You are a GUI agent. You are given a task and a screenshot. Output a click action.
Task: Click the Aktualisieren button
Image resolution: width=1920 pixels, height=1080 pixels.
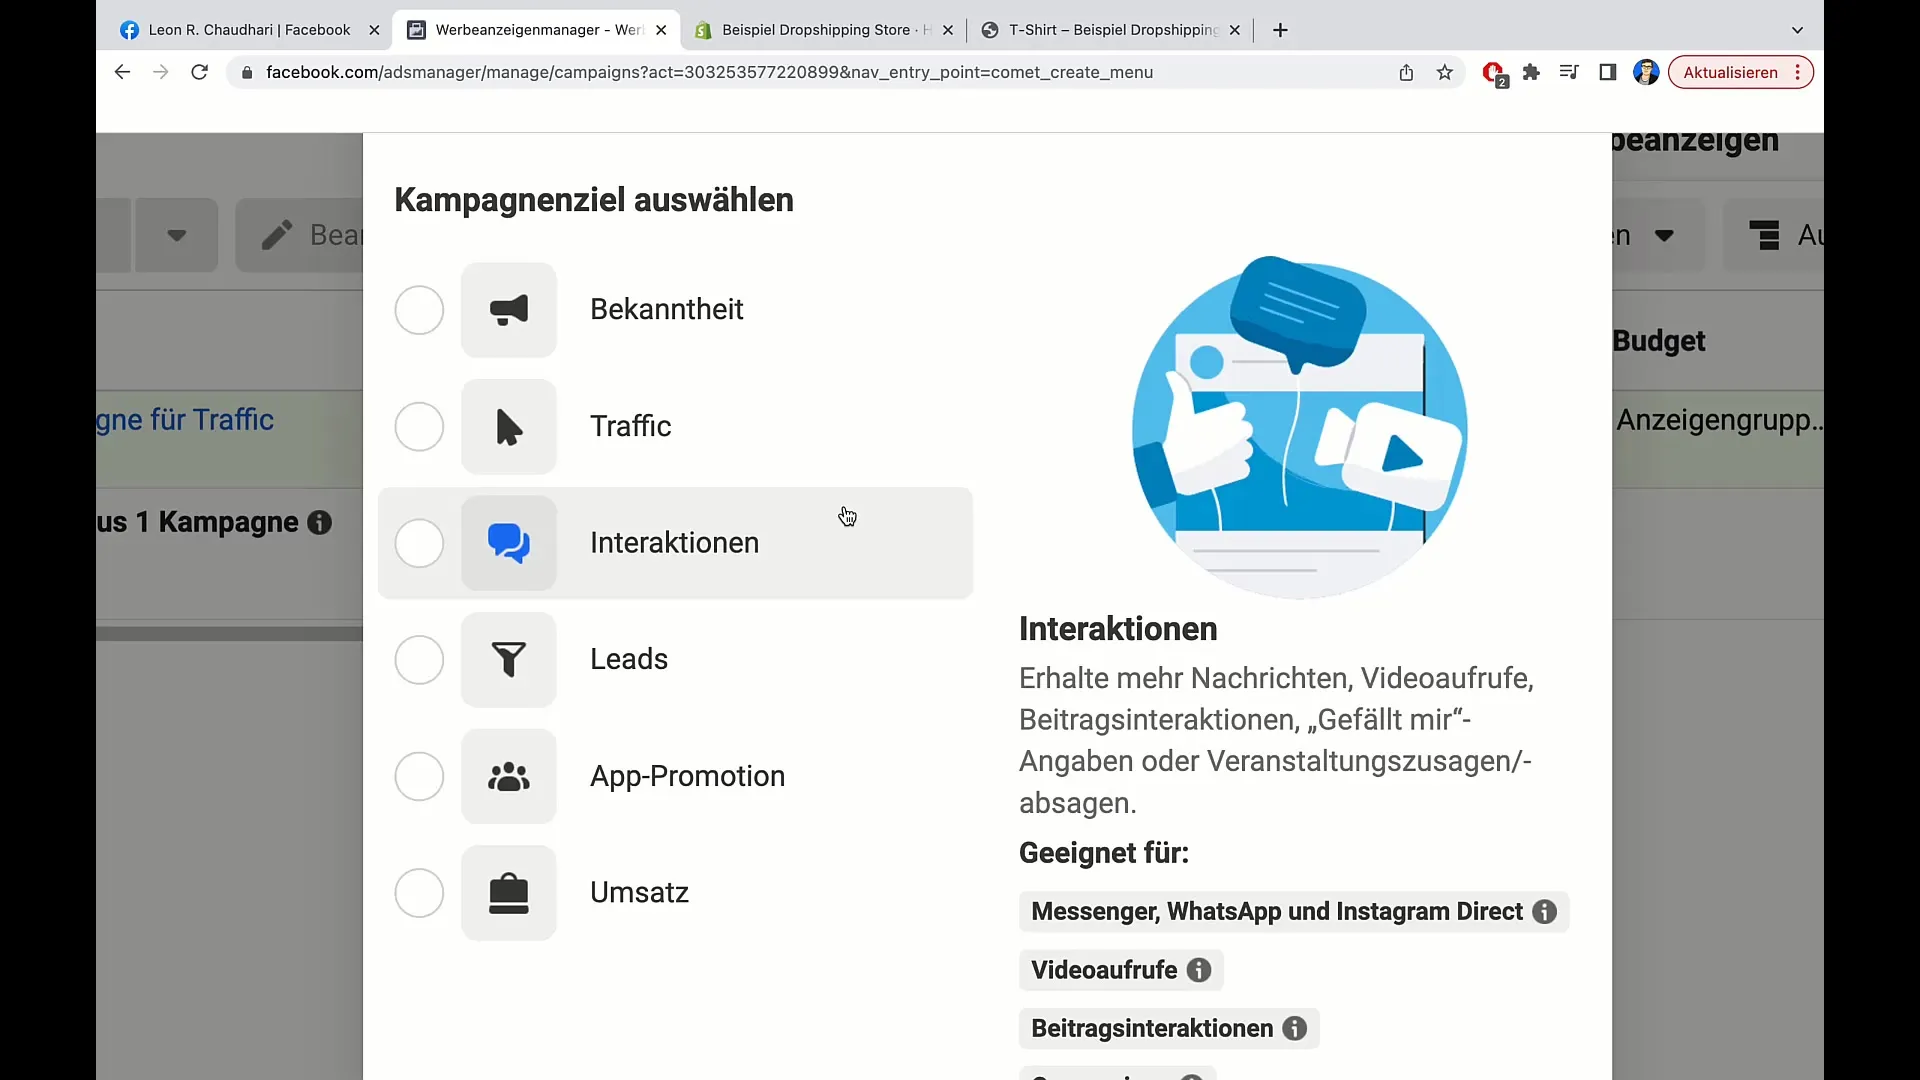(x=1730, y=73)
